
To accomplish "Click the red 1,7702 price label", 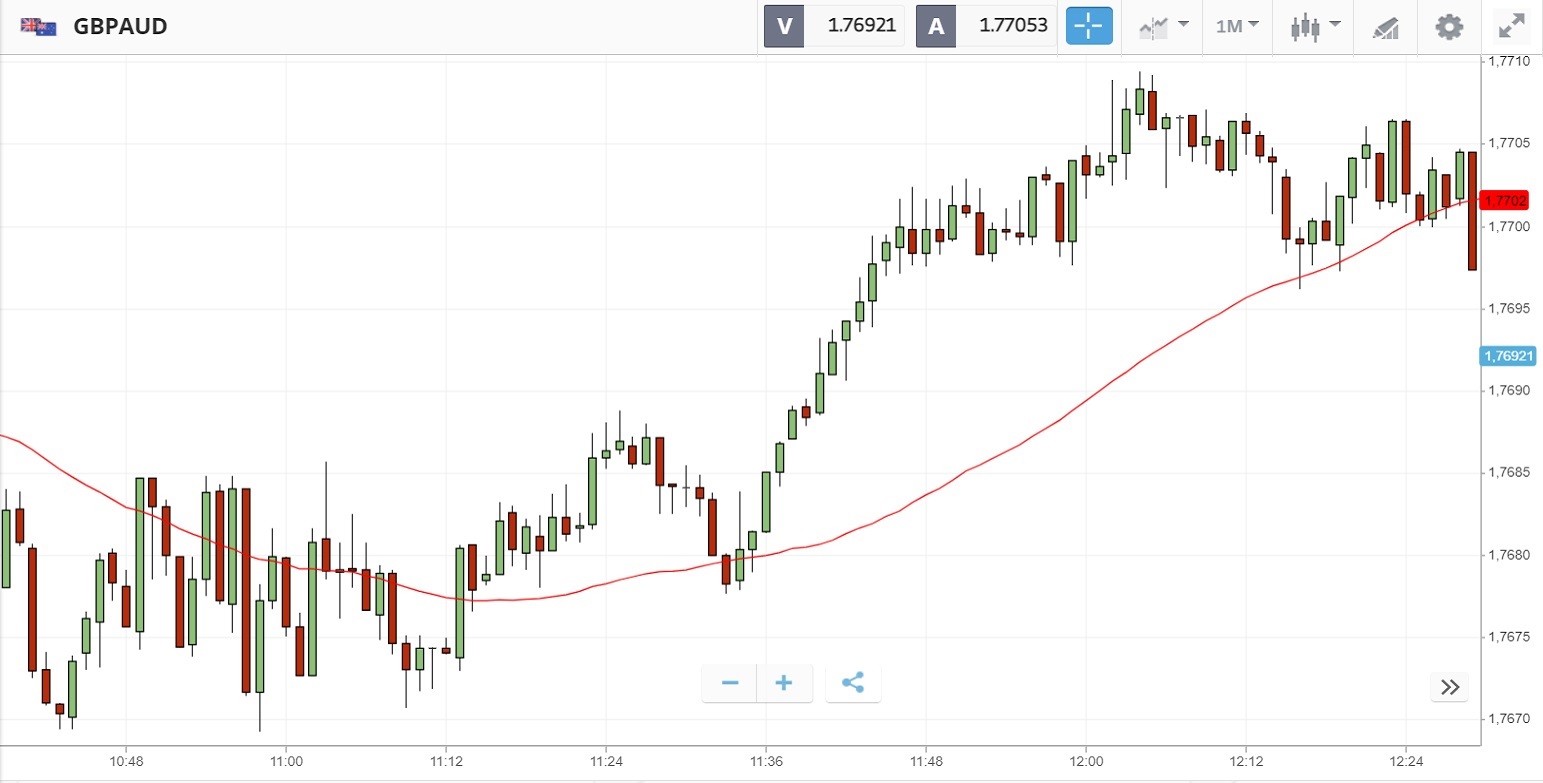I will click(x=1506, y=201).
